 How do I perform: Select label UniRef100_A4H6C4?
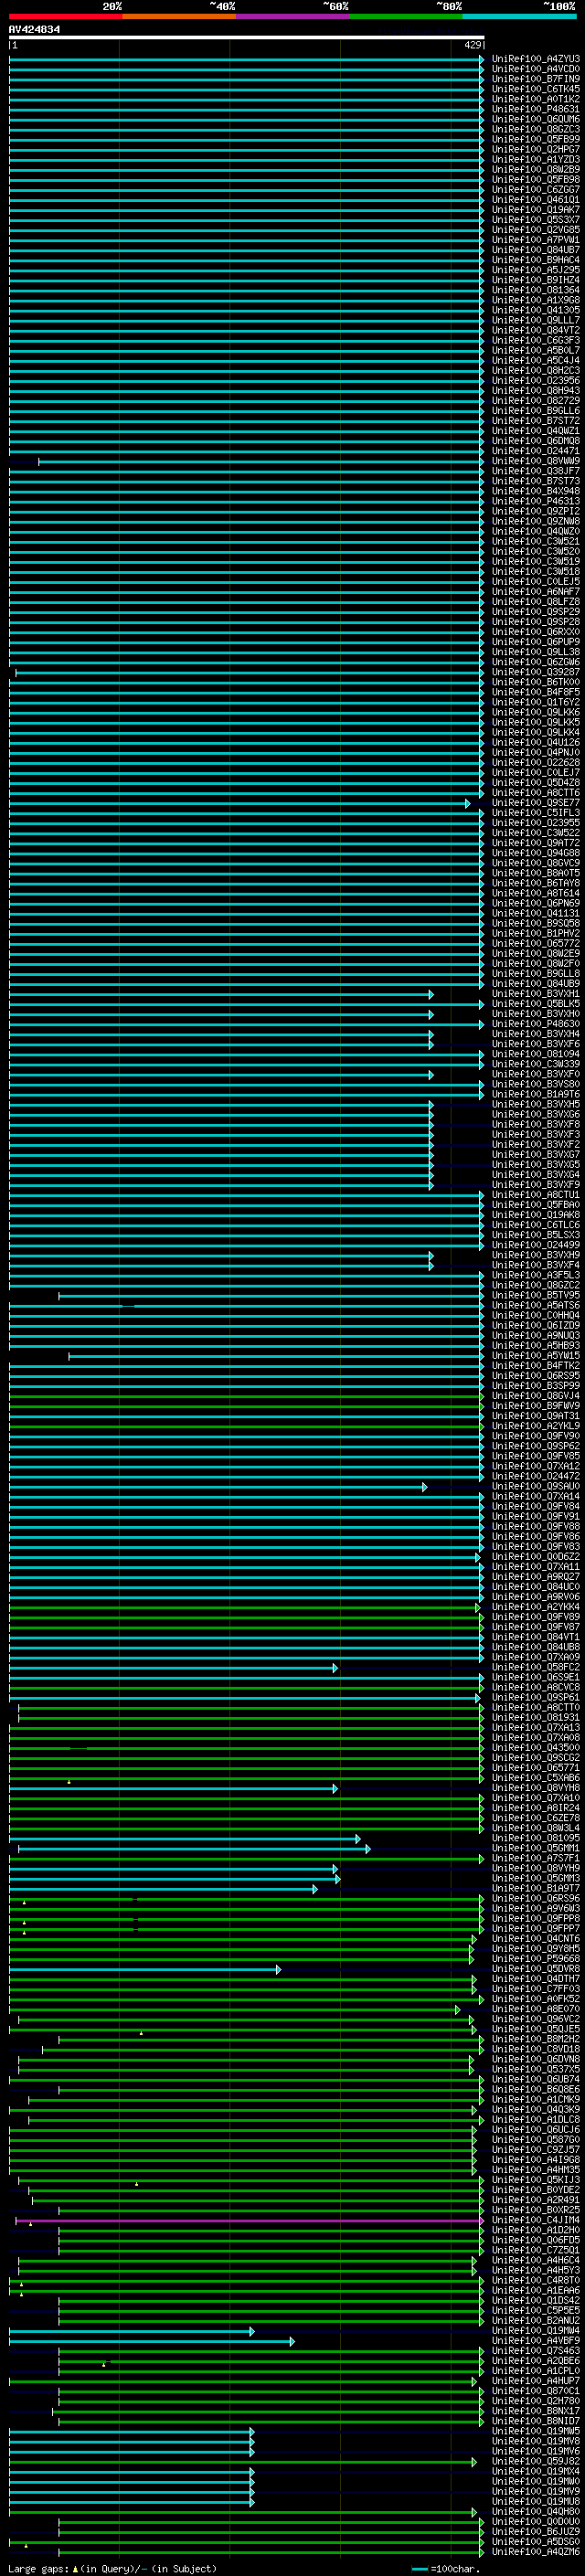[x=536, y=2260]
